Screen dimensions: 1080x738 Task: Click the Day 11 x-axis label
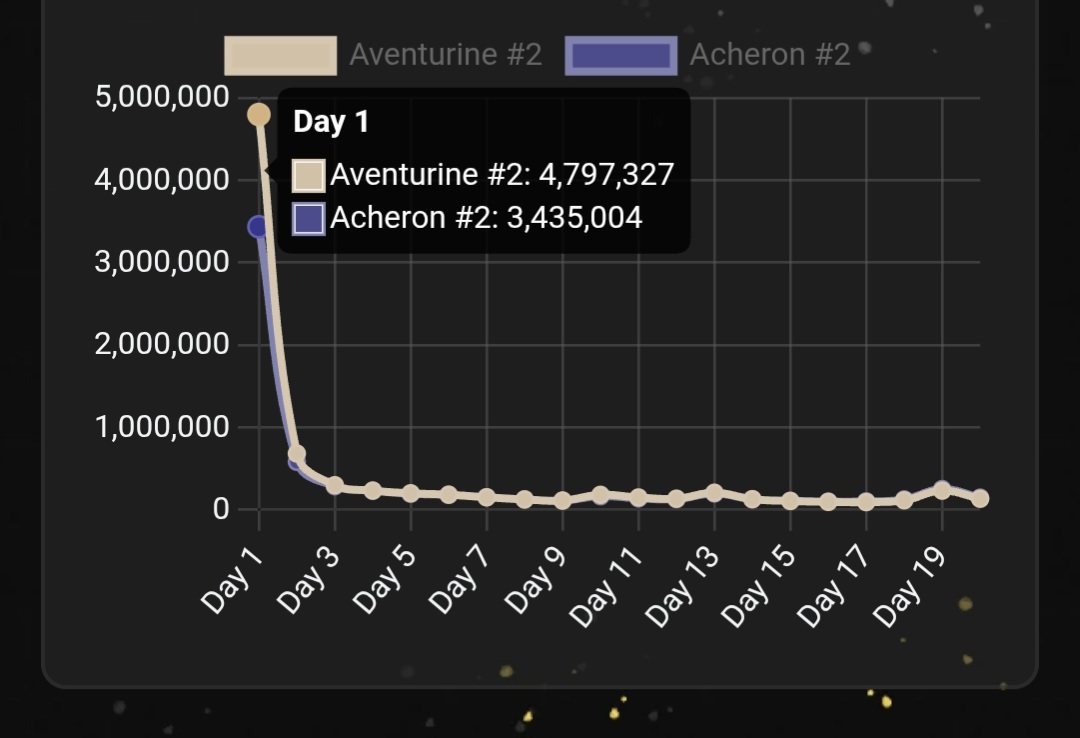(607, 588)
